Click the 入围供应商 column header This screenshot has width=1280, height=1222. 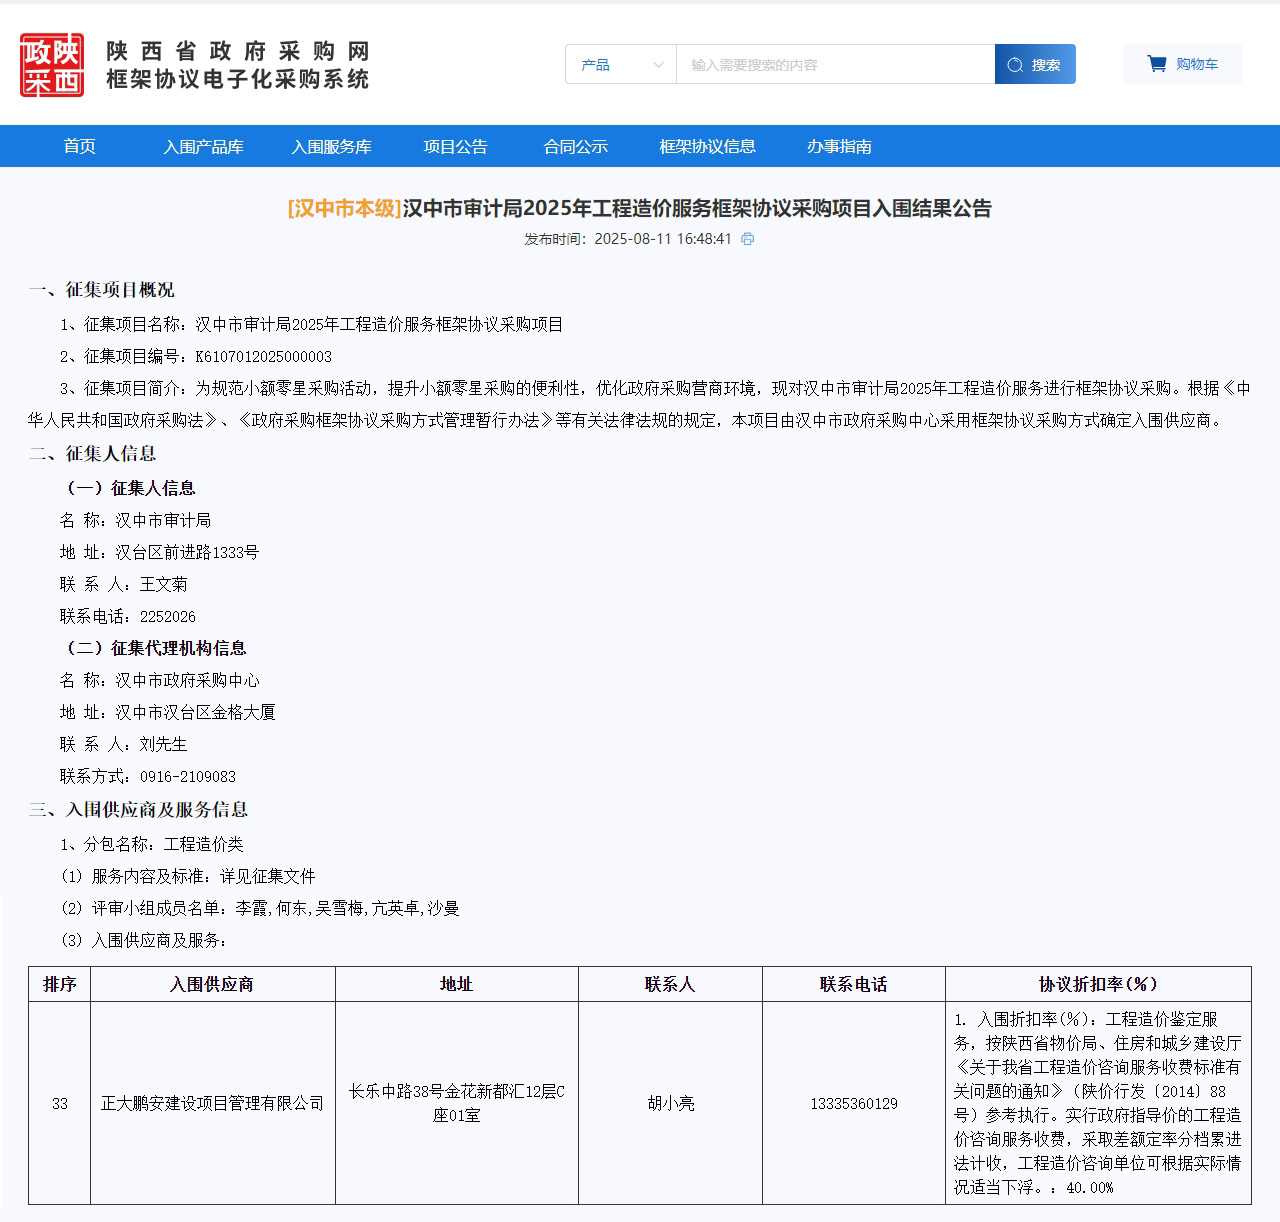212,984
